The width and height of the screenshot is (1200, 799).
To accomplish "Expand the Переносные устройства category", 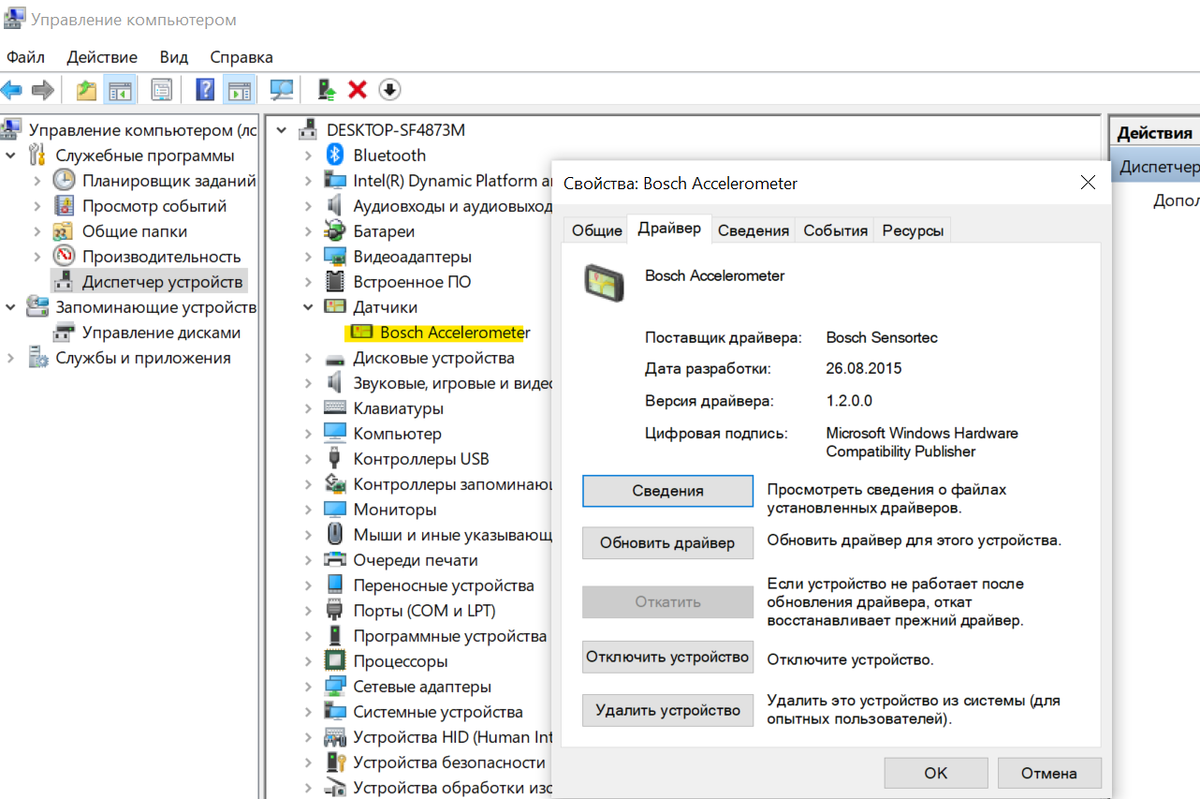I will [308, 586].
